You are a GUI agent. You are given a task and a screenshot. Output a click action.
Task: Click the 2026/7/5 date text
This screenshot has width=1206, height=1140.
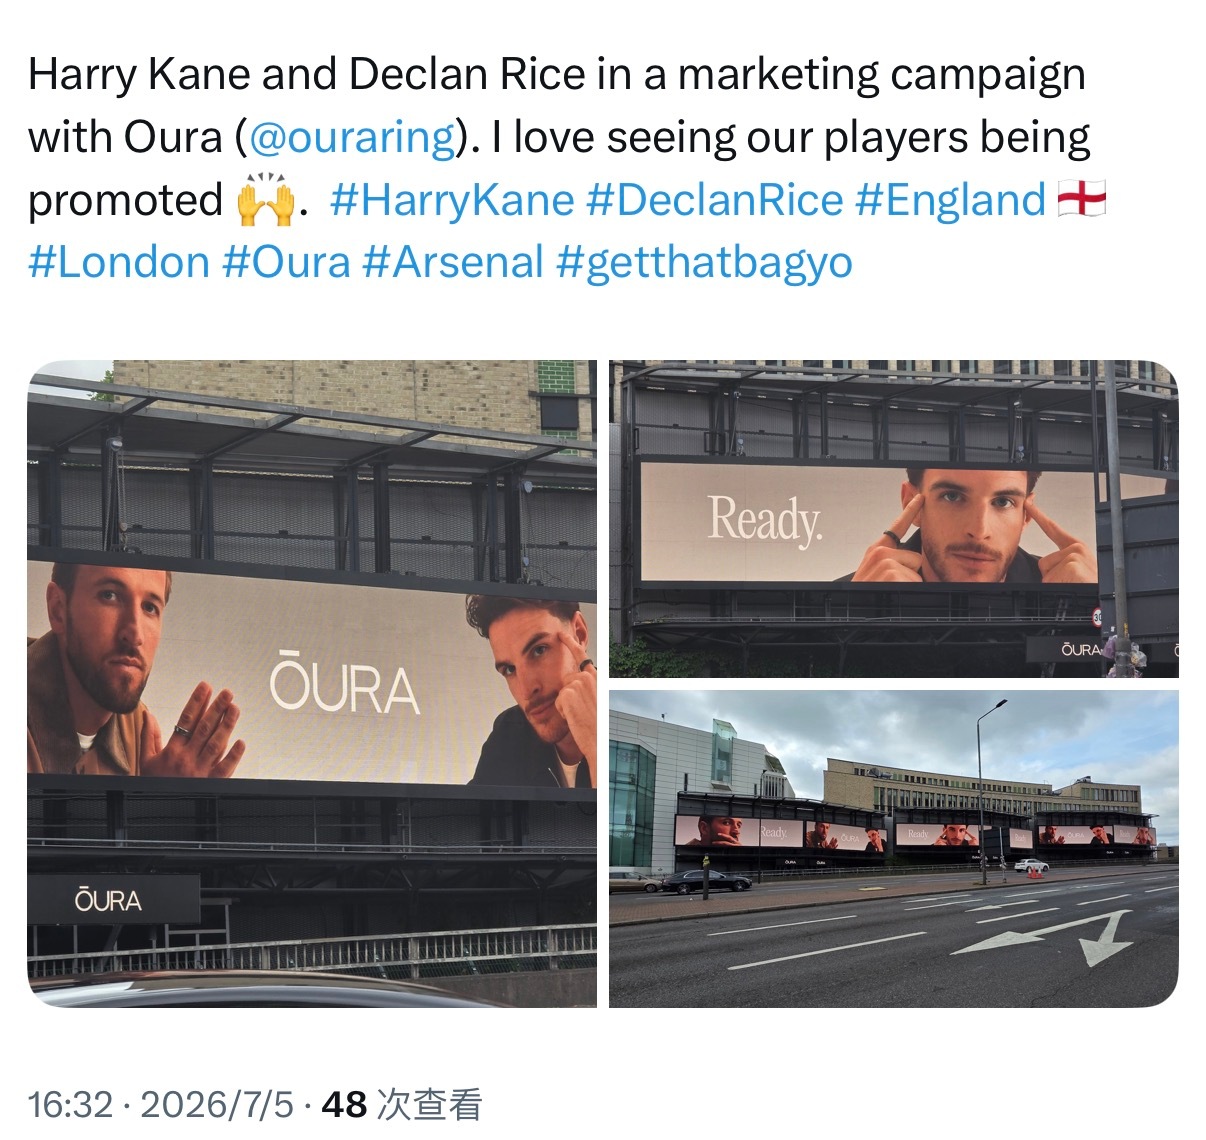tap(217, 1104)
